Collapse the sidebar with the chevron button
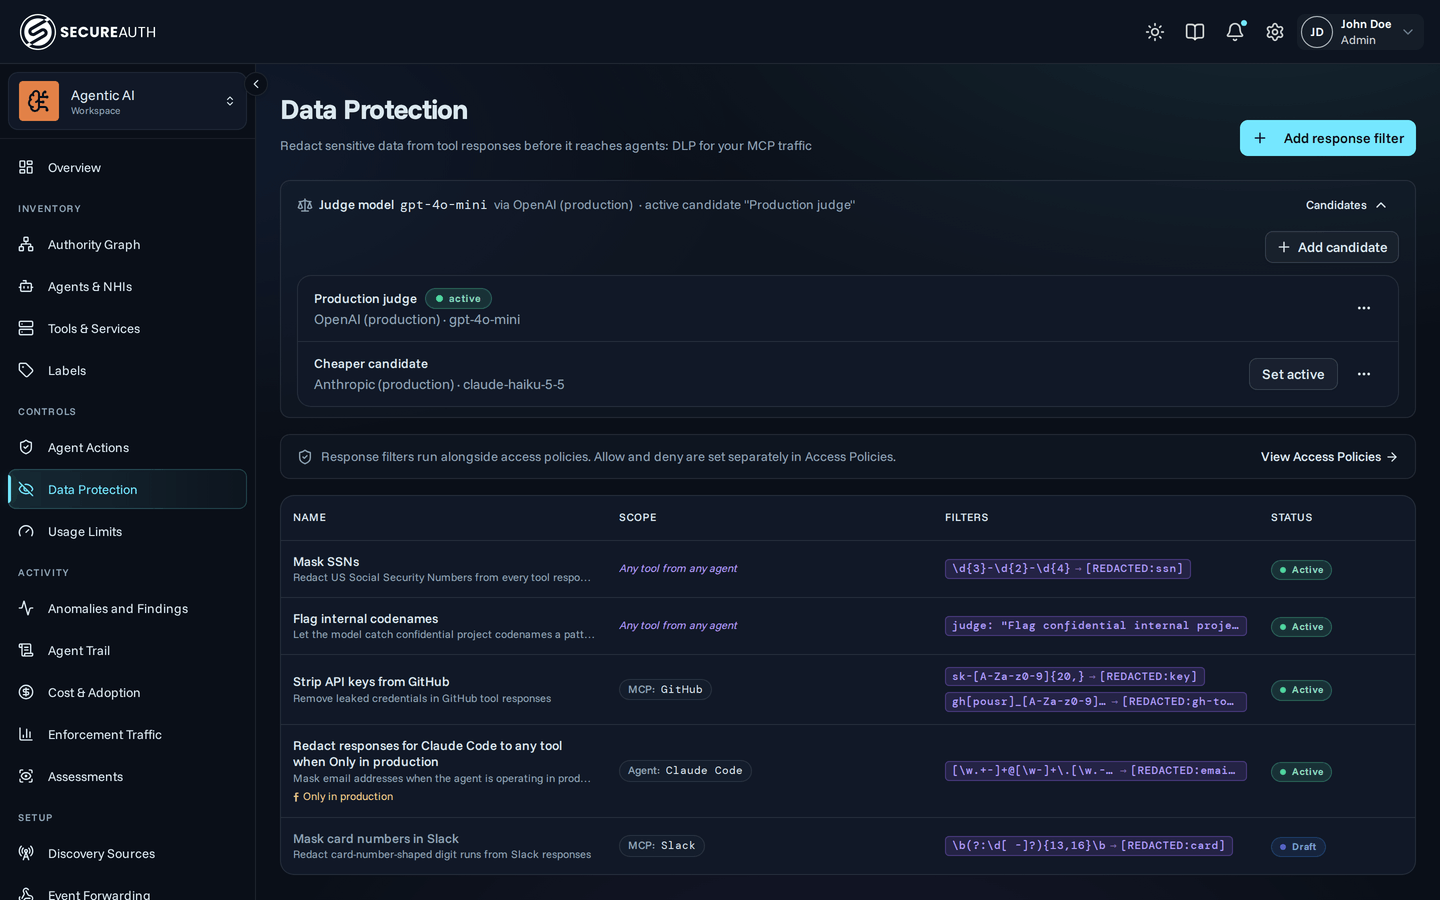 [x=256, y=84]
